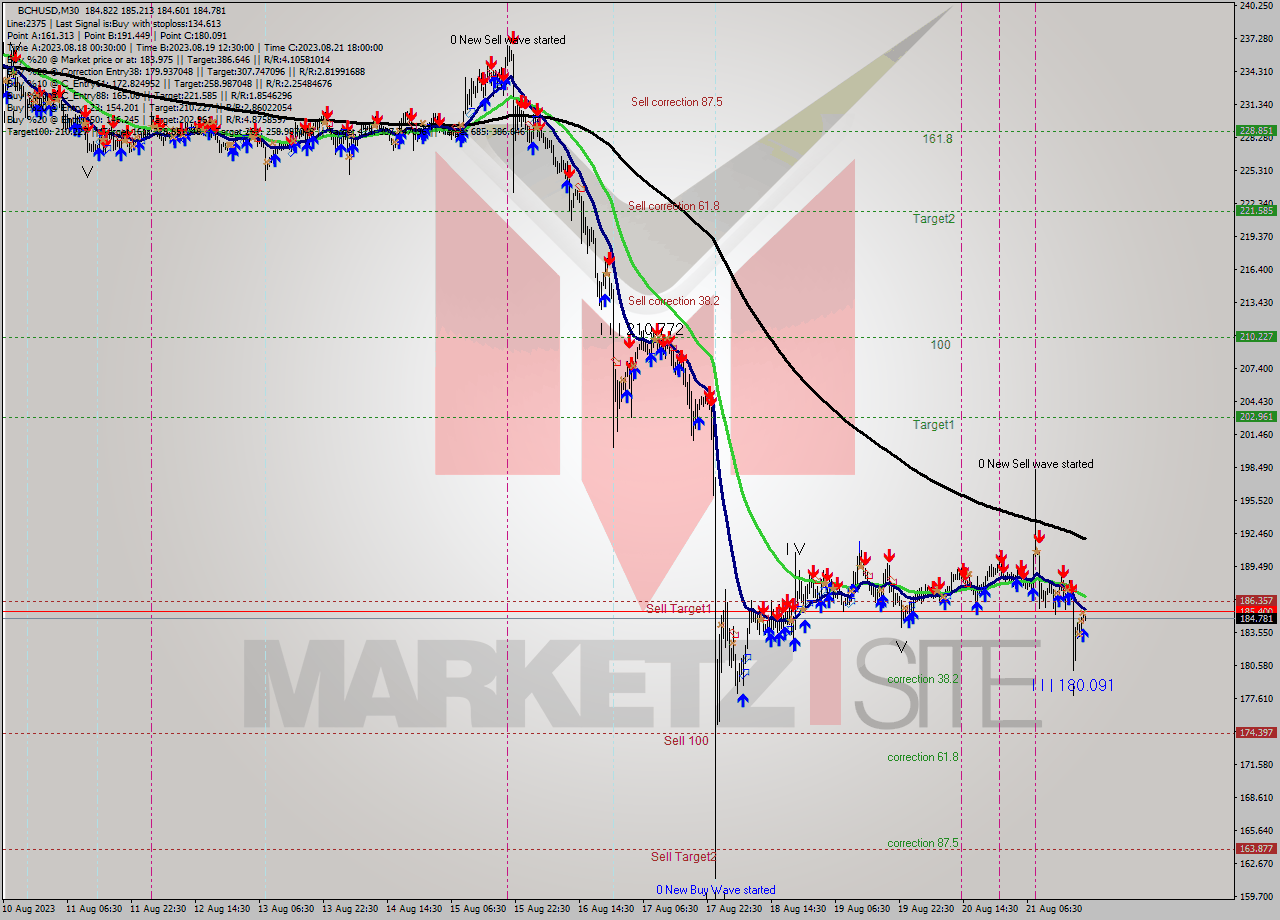This screenshot has width=1280, height=920.
Task: Click the '17 Aug 22:30' time label
Action: coord(734,909)
